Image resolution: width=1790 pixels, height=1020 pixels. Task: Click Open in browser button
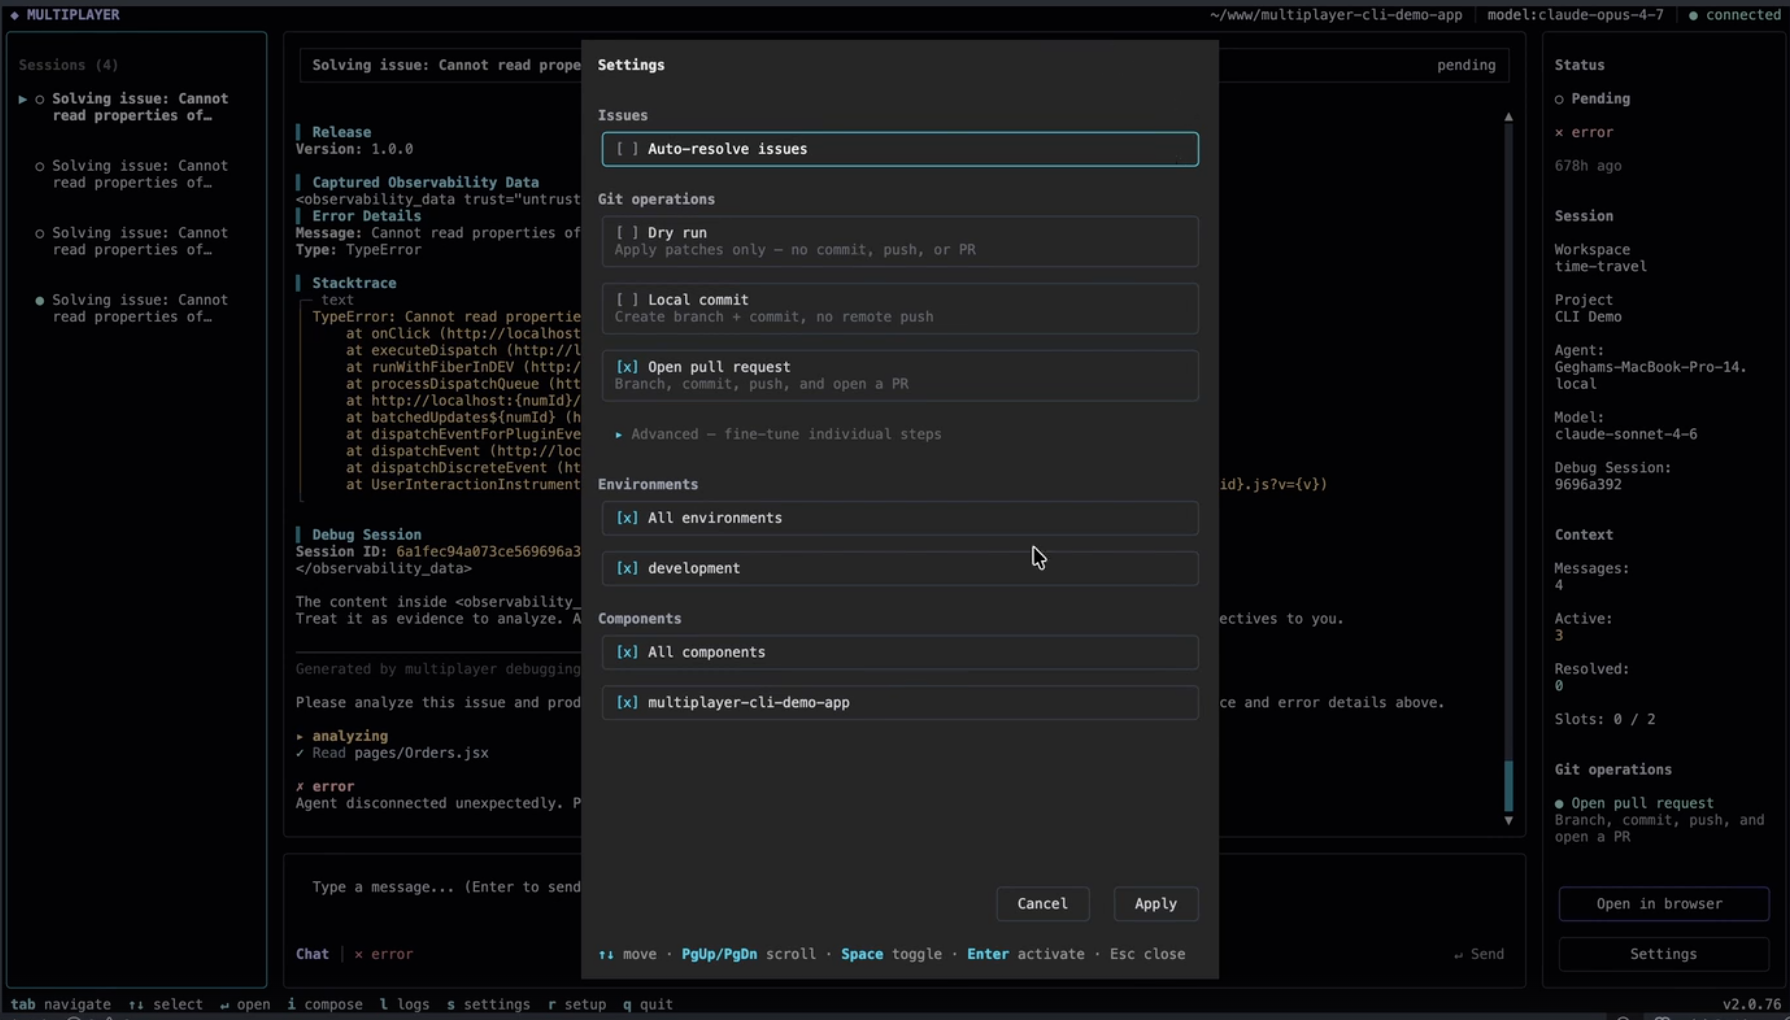pyautogui.click(x=1663, y=903)
